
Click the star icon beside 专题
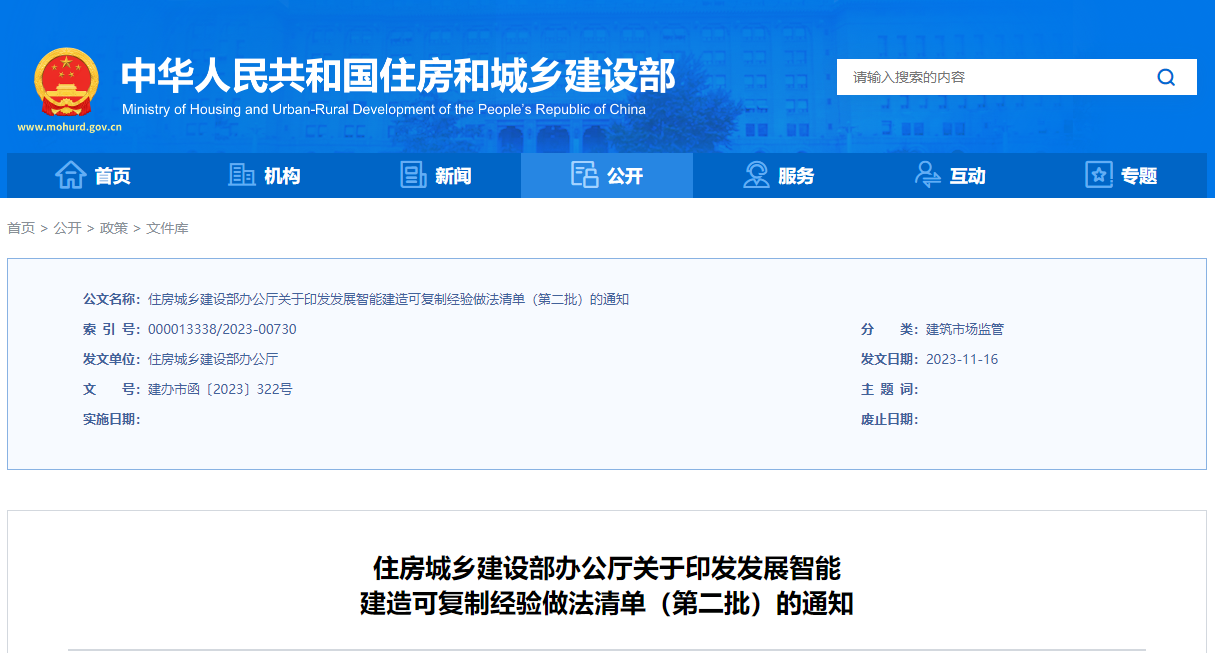pyautogui.click(x=1099, y=175)
